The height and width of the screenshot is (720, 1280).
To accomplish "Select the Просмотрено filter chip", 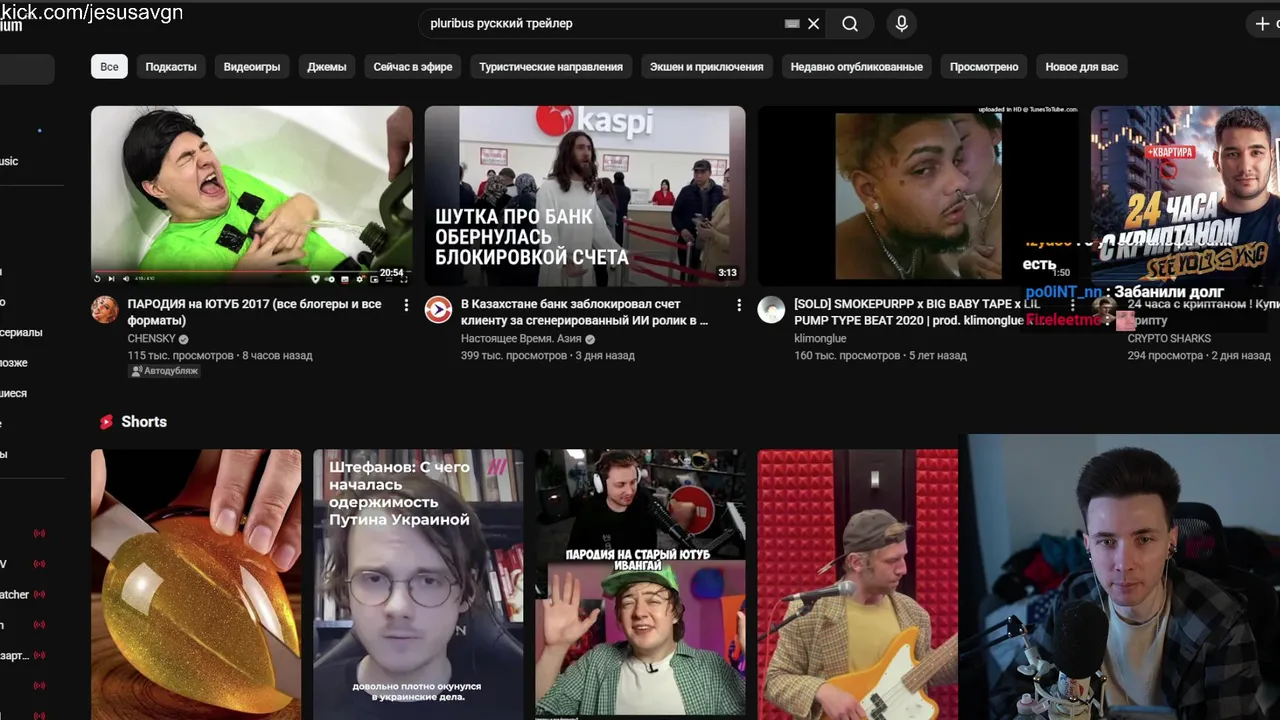I will point(984,67).
